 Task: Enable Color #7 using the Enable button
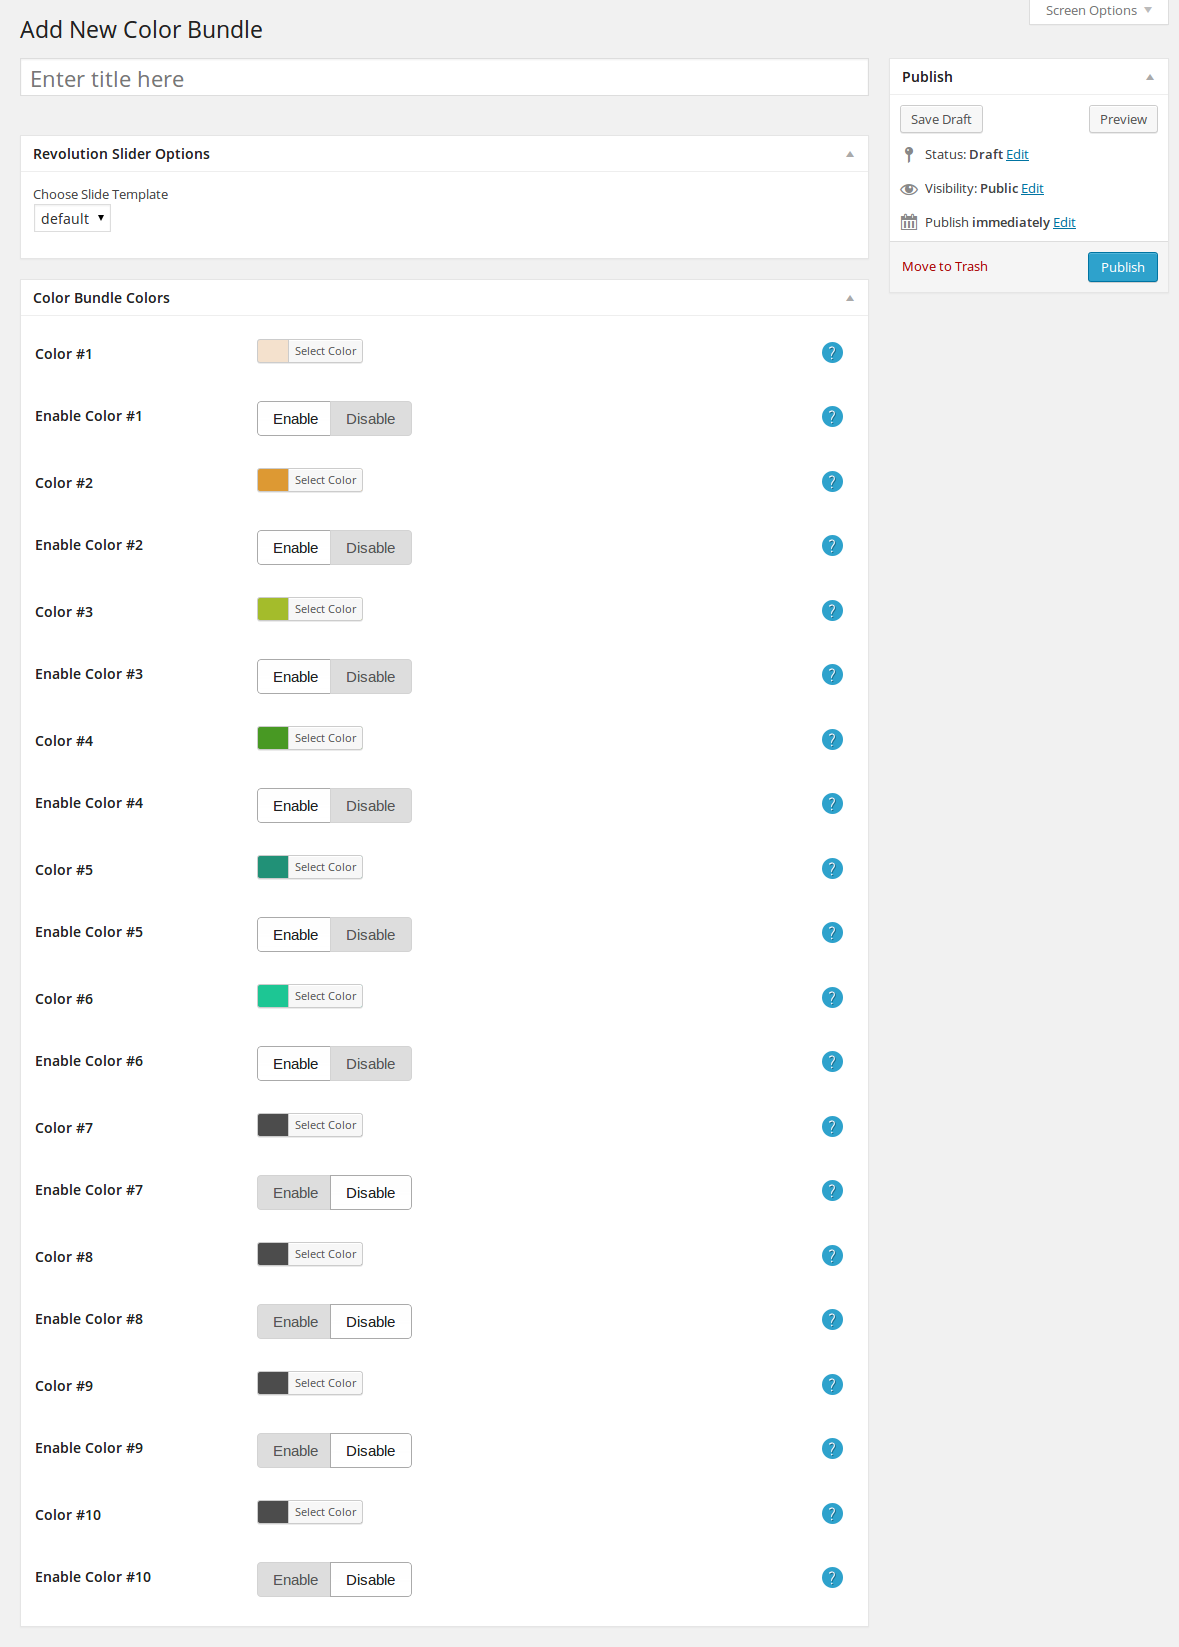294,1193
